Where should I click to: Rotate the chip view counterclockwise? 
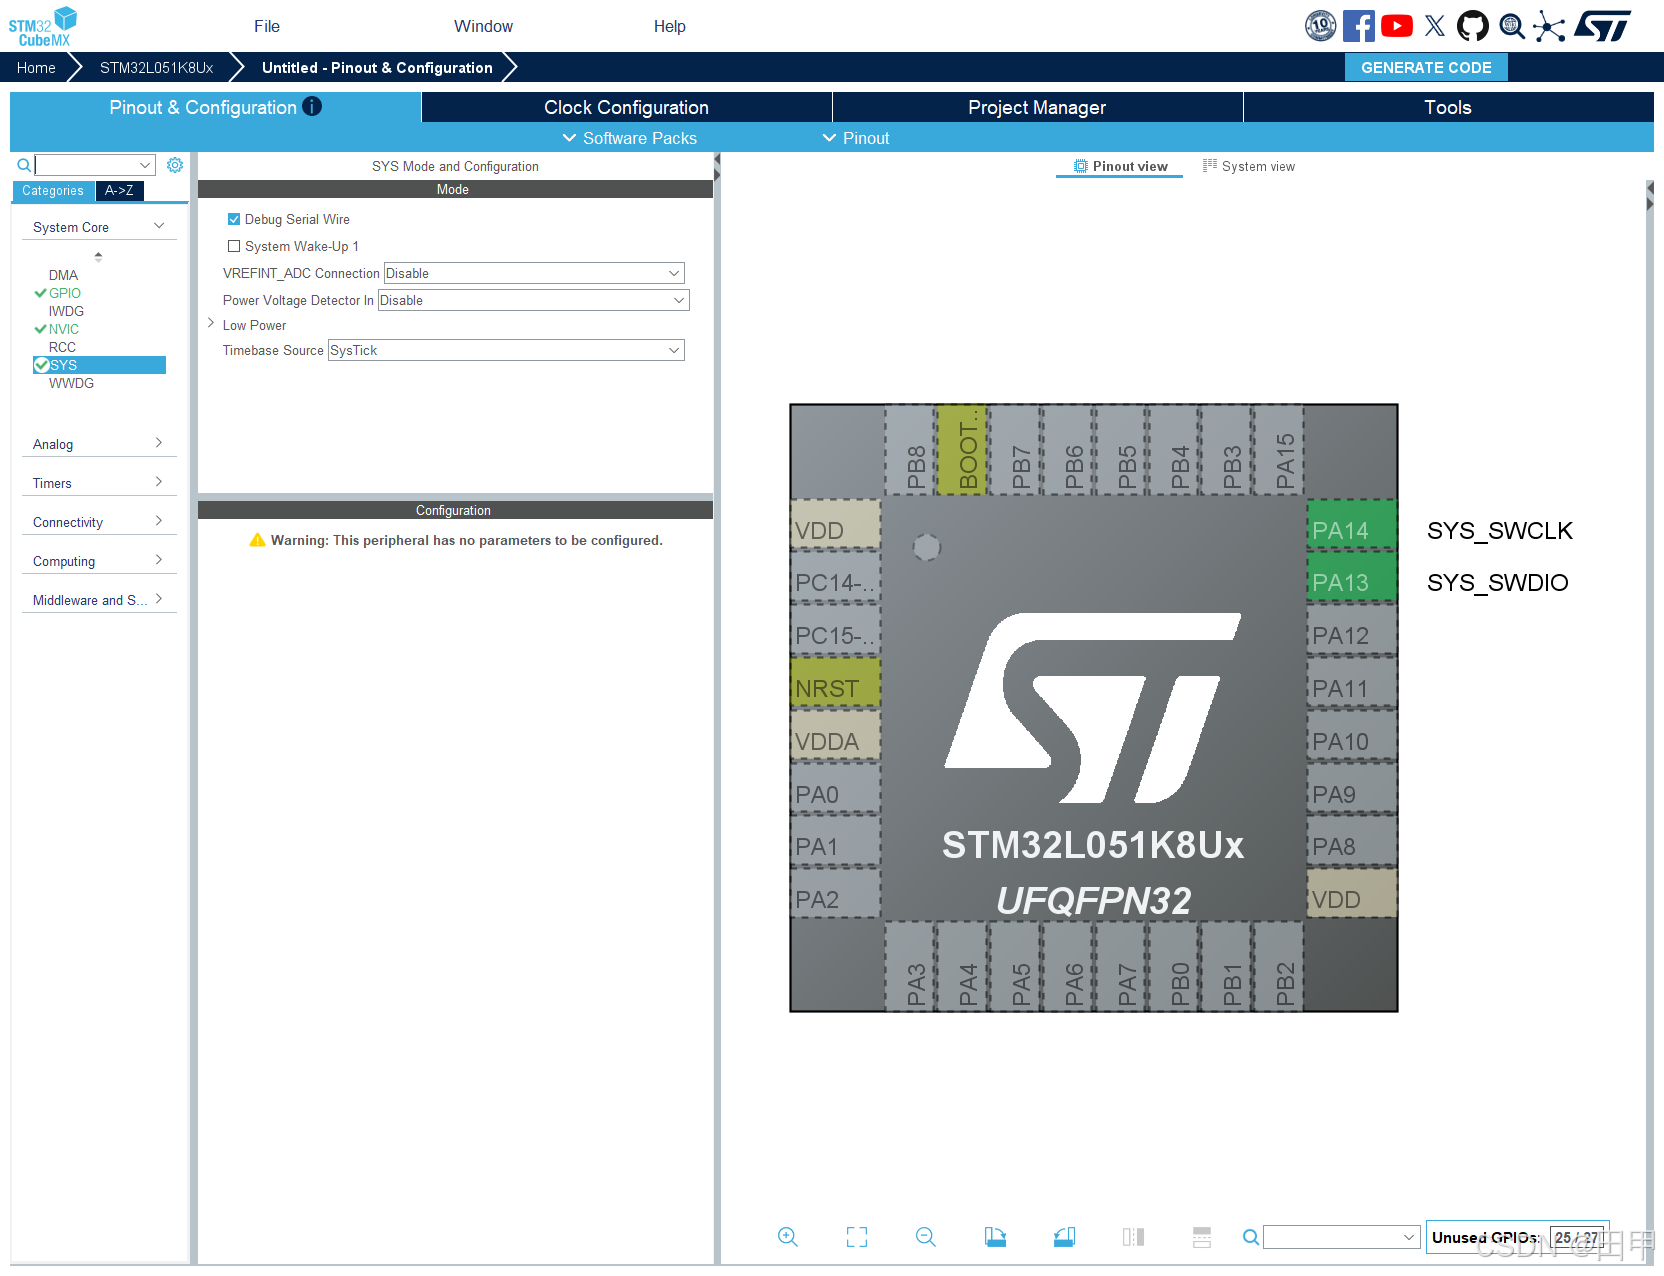pos(1064,1237)
